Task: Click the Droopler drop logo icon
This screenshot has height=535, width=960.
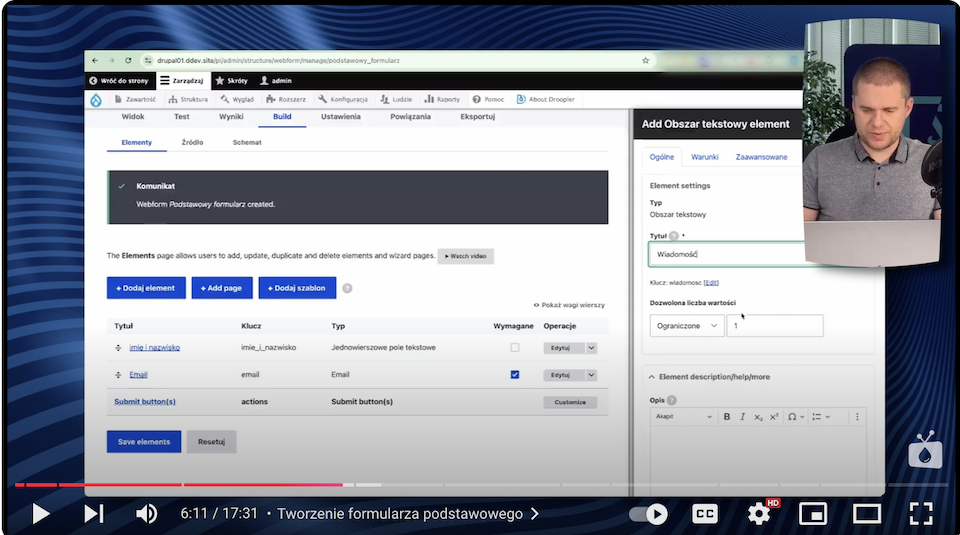Action: click(x=96, y=100)
